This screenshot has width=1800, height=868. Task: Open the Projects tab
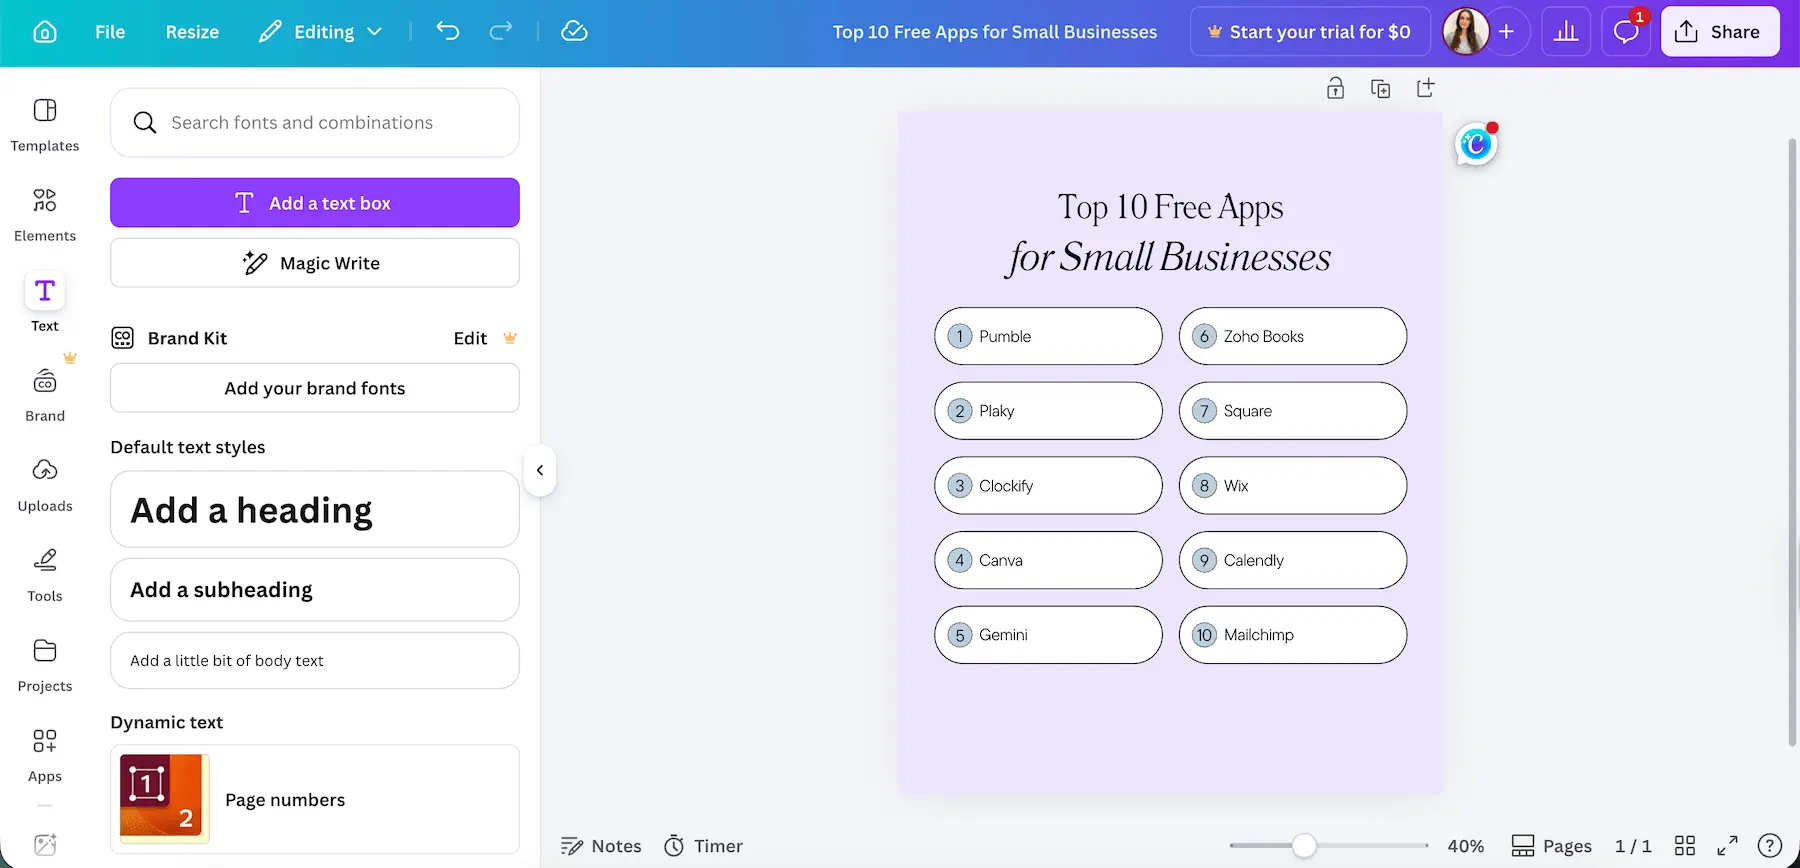pos(45,665)
